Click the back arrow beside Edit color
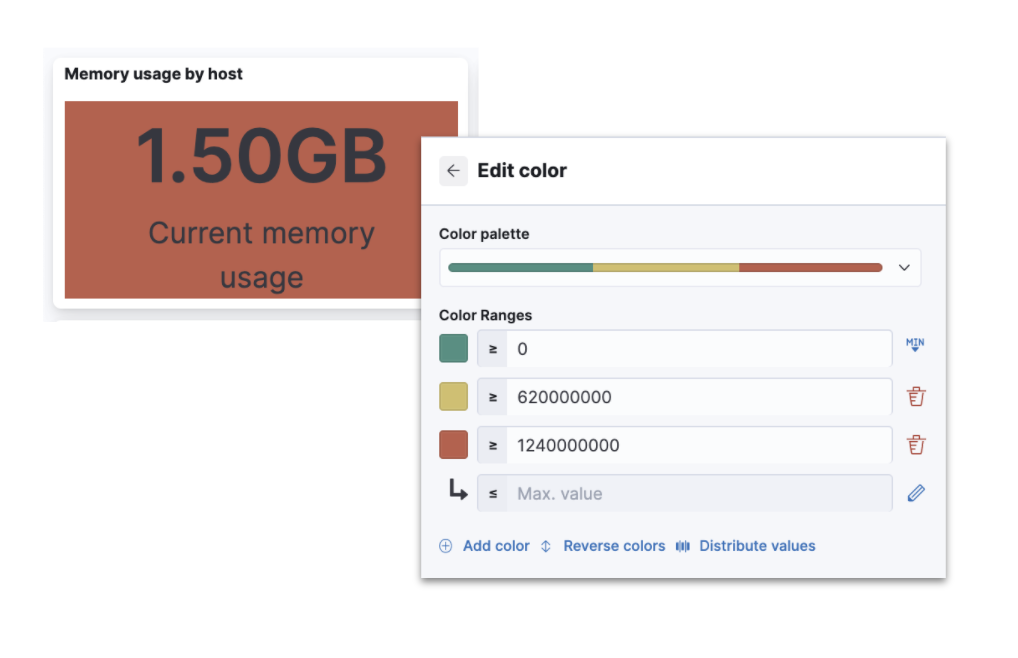The width and height of the screenshot is (1018, 658). click(x=453, y=171)
